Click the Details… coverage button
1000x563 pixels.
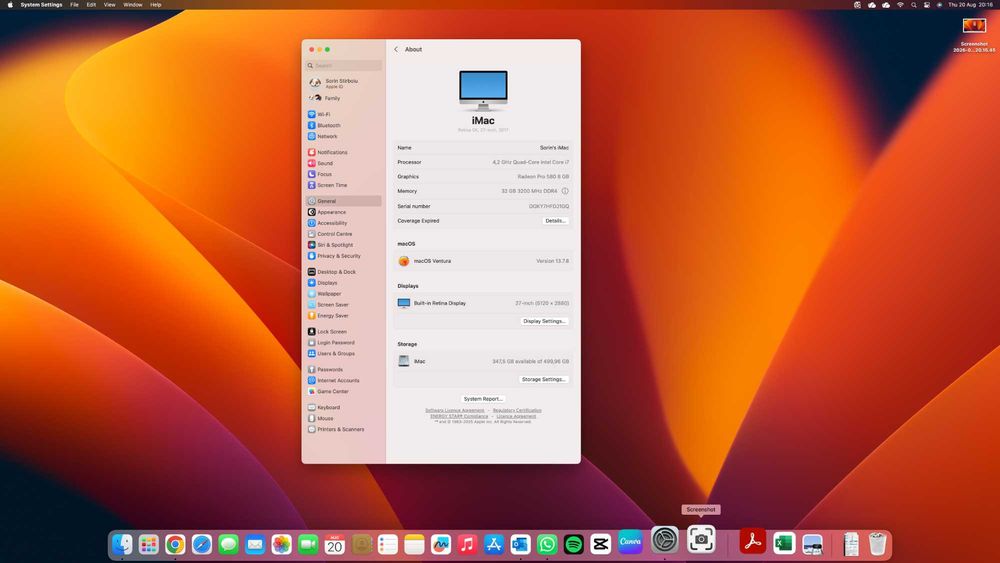pyautogui.click(x=555, y=221)
